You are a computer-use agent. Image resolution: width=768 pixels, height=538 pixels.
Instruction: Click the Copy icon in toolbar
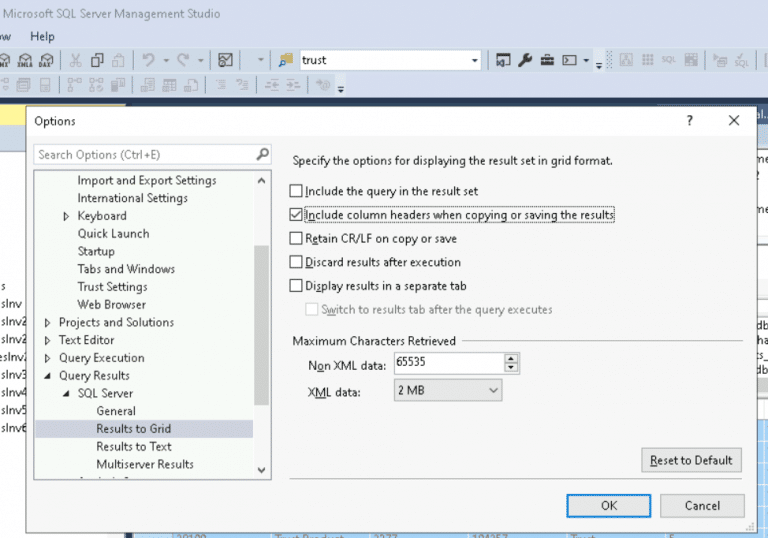(x=98, y=60)
